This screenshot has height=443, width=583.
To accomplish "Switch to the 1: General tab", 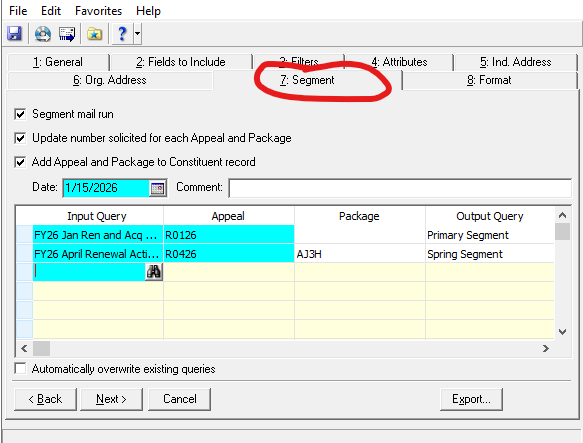I will point(58,62).
